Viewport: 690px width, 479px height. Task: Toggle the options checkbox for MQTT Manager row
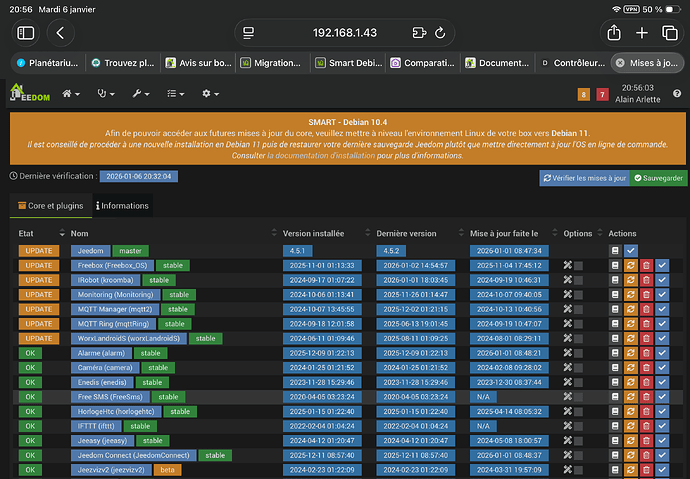coord(579,310)
